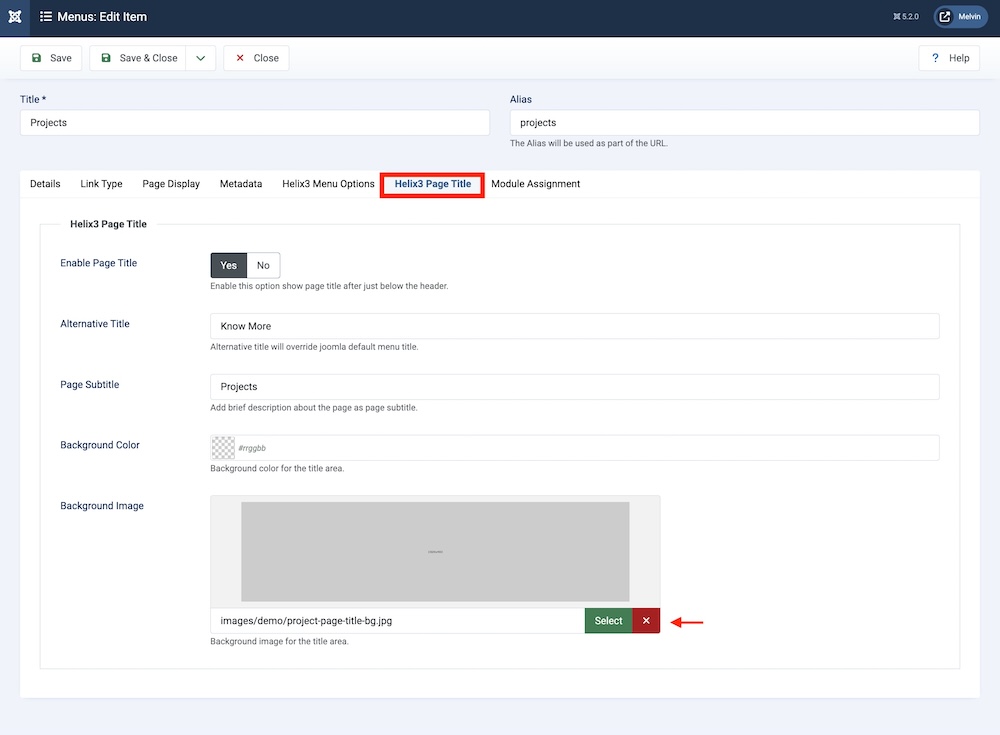This screenshot has height=735, width=1000.
Task: Click the background image preview thumbnail
Action: click(435, 551)
